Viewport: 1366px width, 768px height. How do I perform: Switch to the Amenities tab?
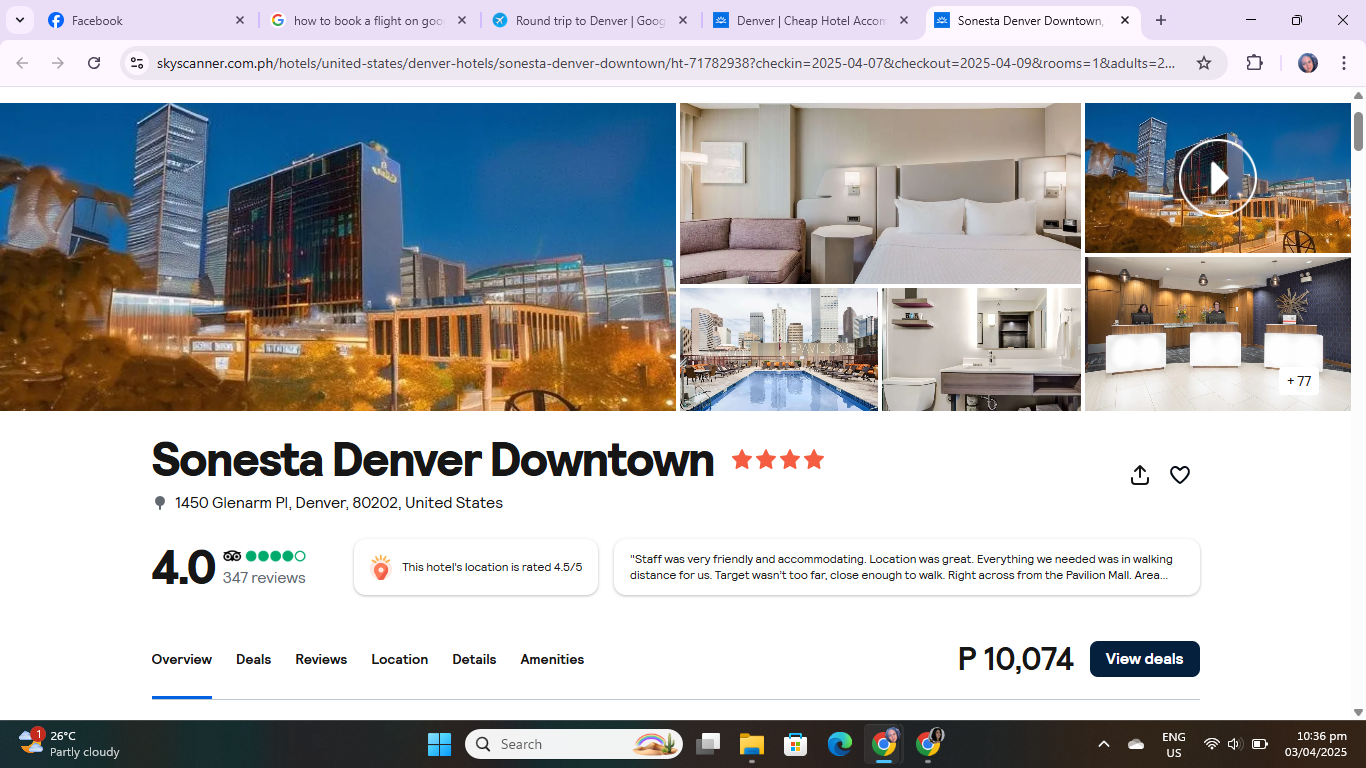click(552, 659)
